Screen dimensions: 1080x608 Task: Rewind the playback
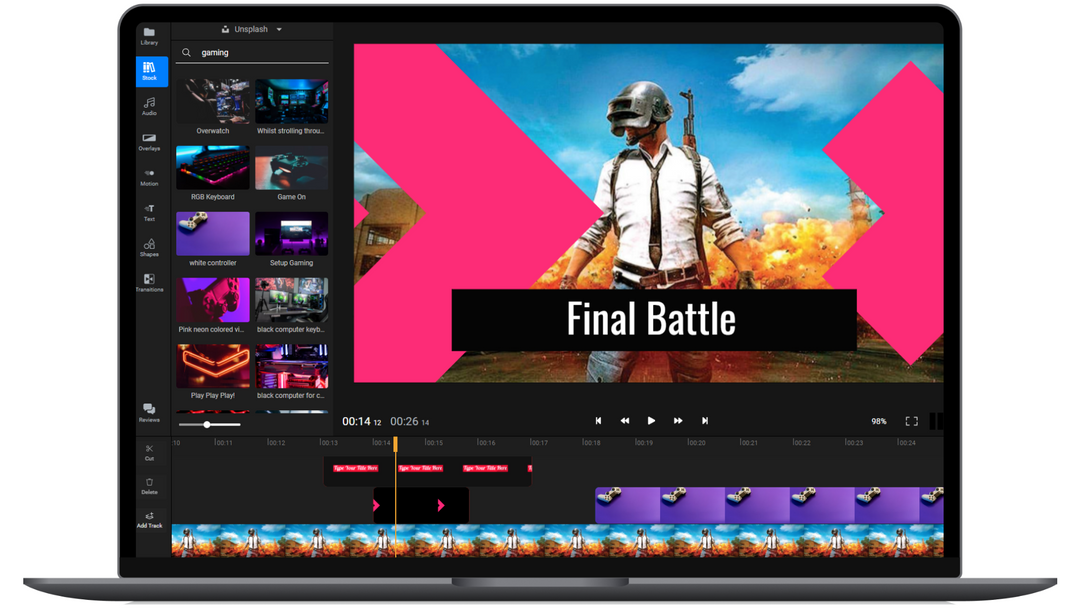coord(625,421)
